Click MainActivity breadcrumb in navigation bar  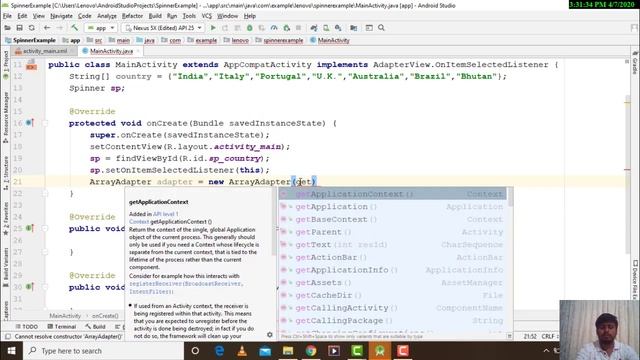330,40
